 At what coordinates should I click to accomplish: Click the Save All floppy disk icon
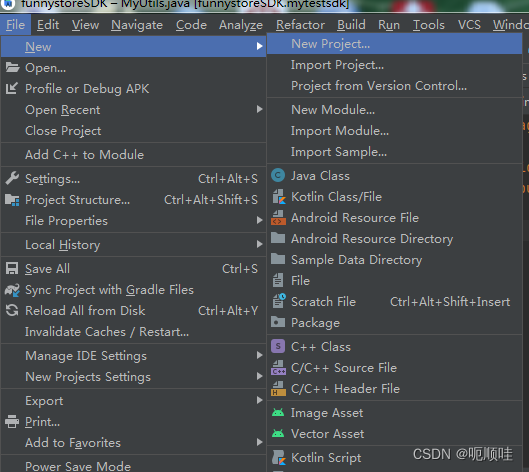(x=12, y=269)
